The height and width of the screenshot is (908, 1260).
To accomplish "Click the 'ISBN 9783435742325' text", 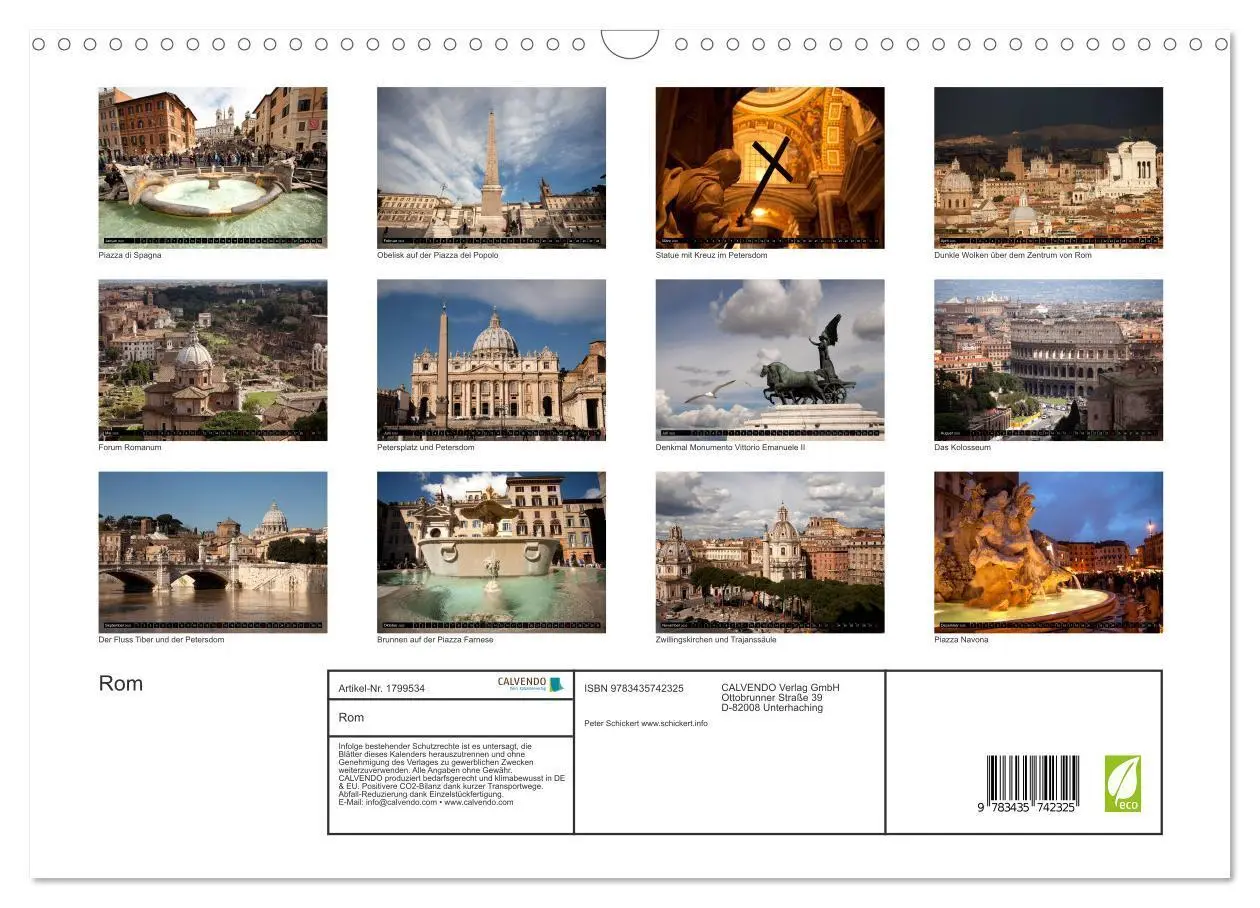I will [634, 688].
